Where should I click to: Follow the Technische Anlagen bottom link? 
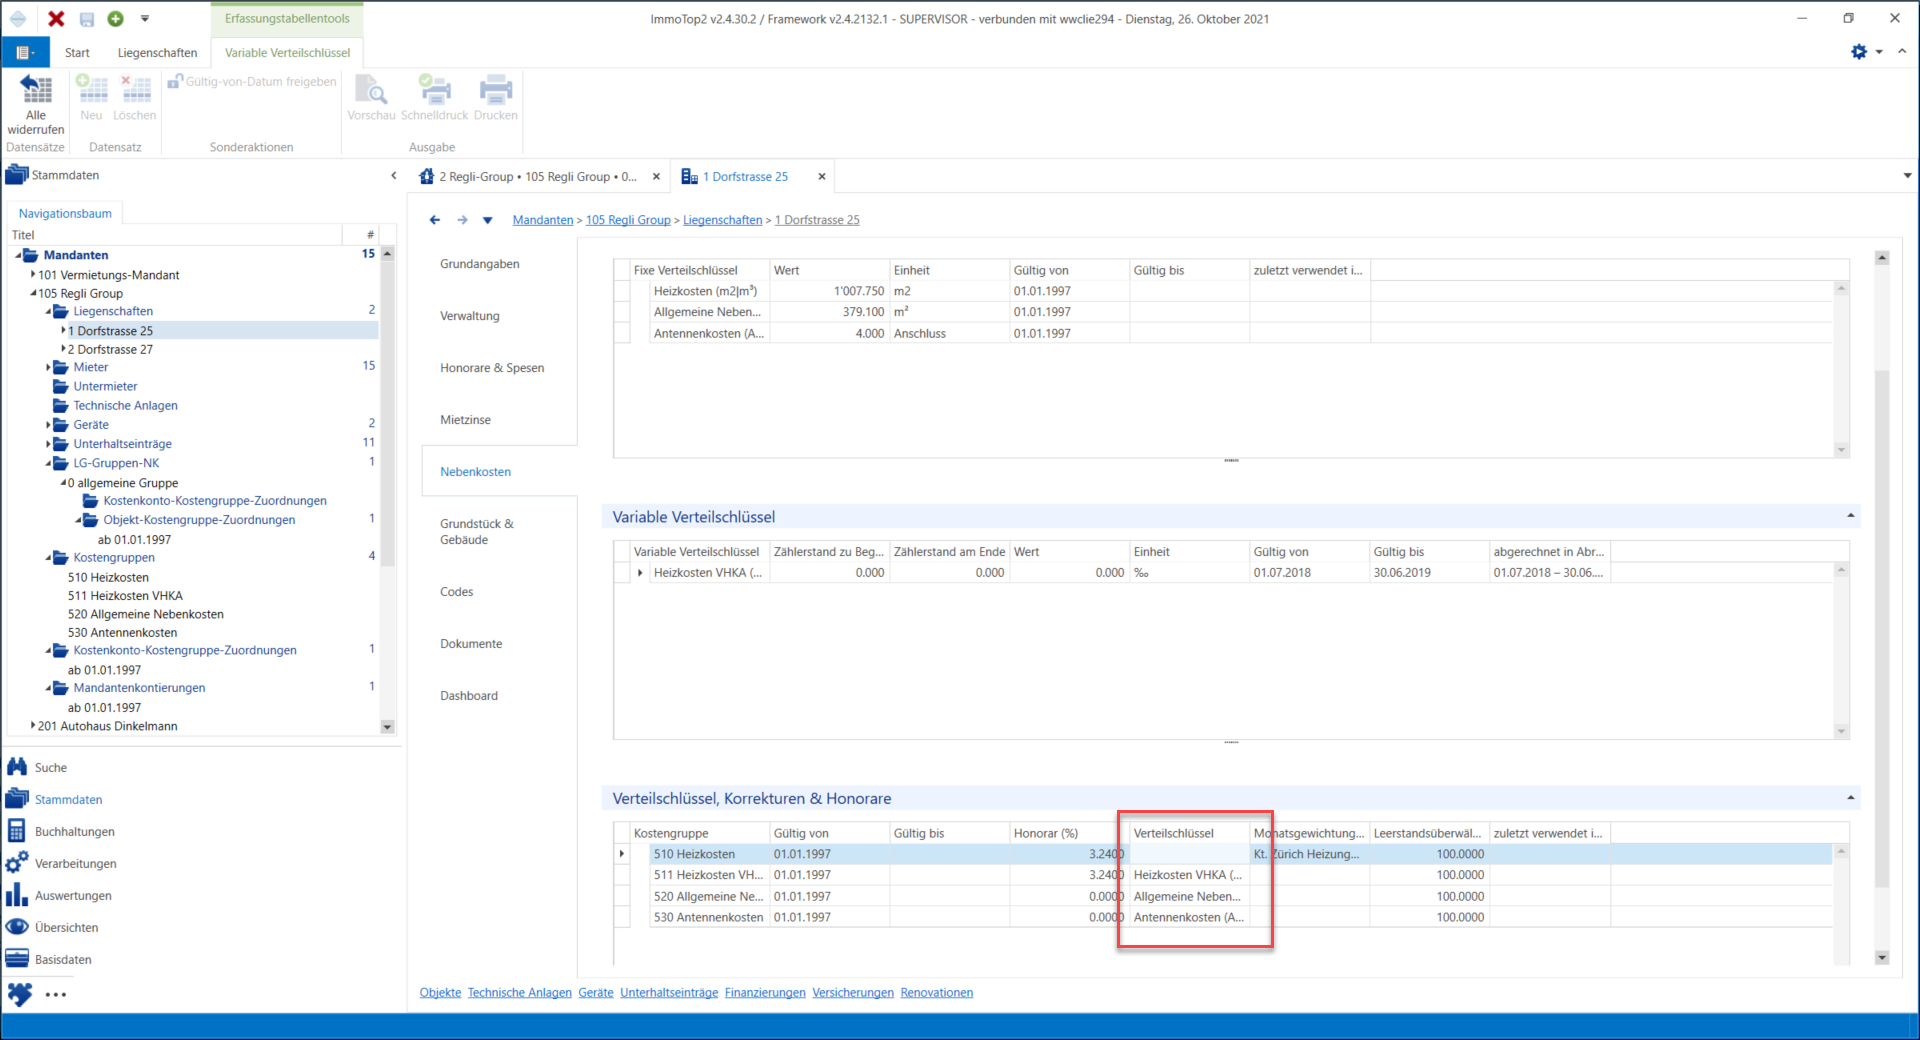pos(520,993)
